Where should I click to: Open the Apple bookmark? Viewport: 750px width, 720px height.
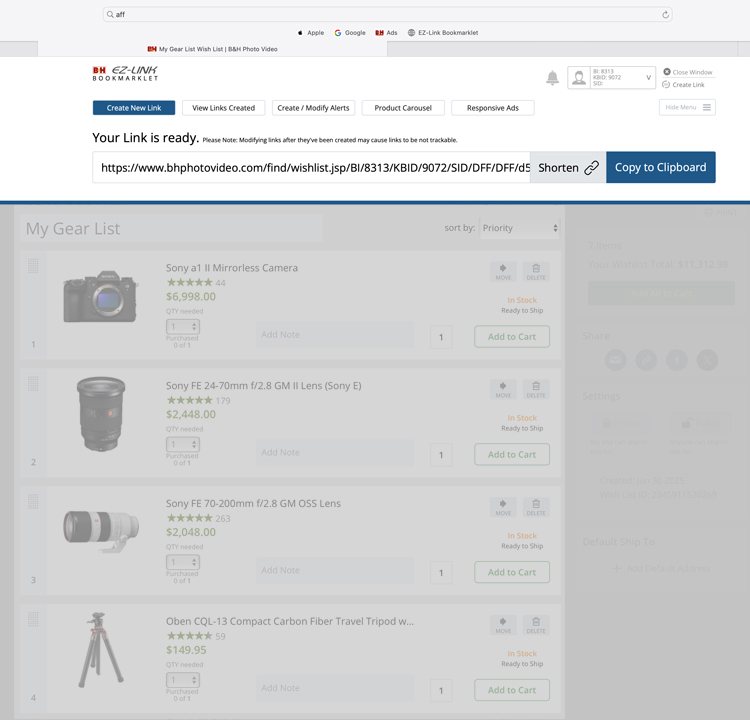(x=311, y=33)
